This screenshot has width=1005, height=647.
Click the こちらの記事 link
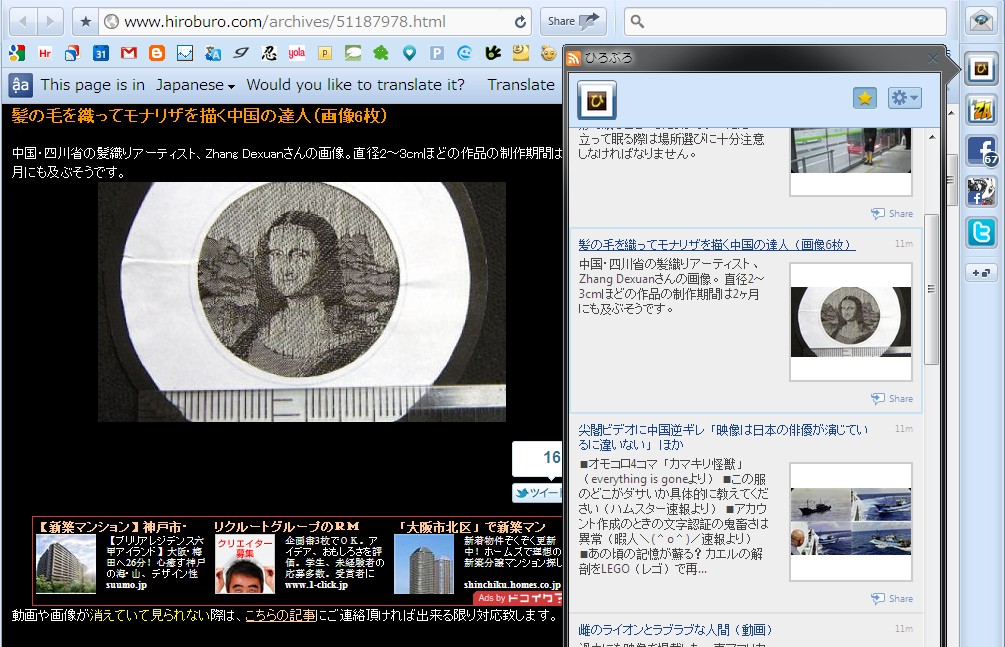click(x=281, y=615)
